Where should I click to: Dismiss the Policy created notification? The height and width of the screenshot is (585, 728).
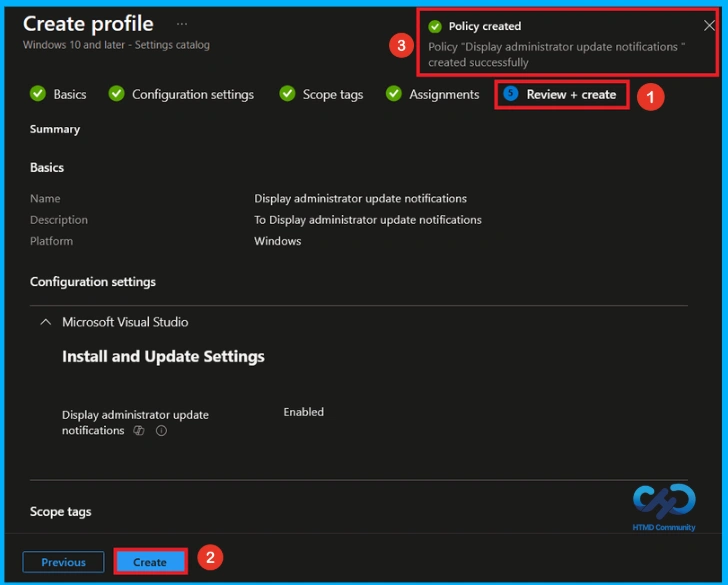click(x=708, y=26)
